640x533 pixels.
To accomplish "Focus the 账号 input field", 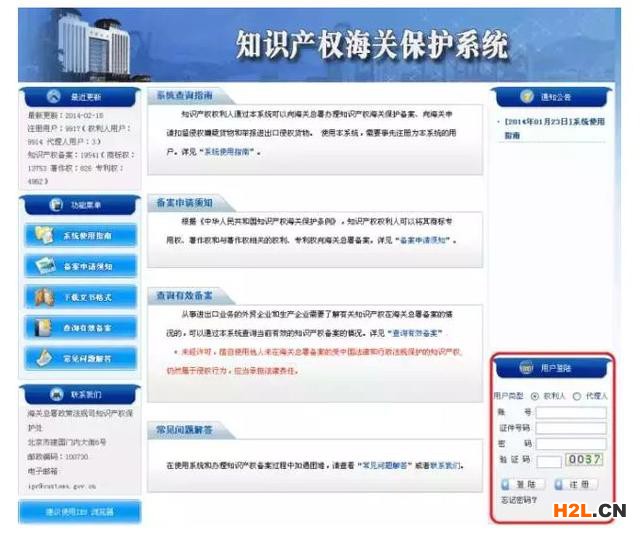I will pos(571,413).
